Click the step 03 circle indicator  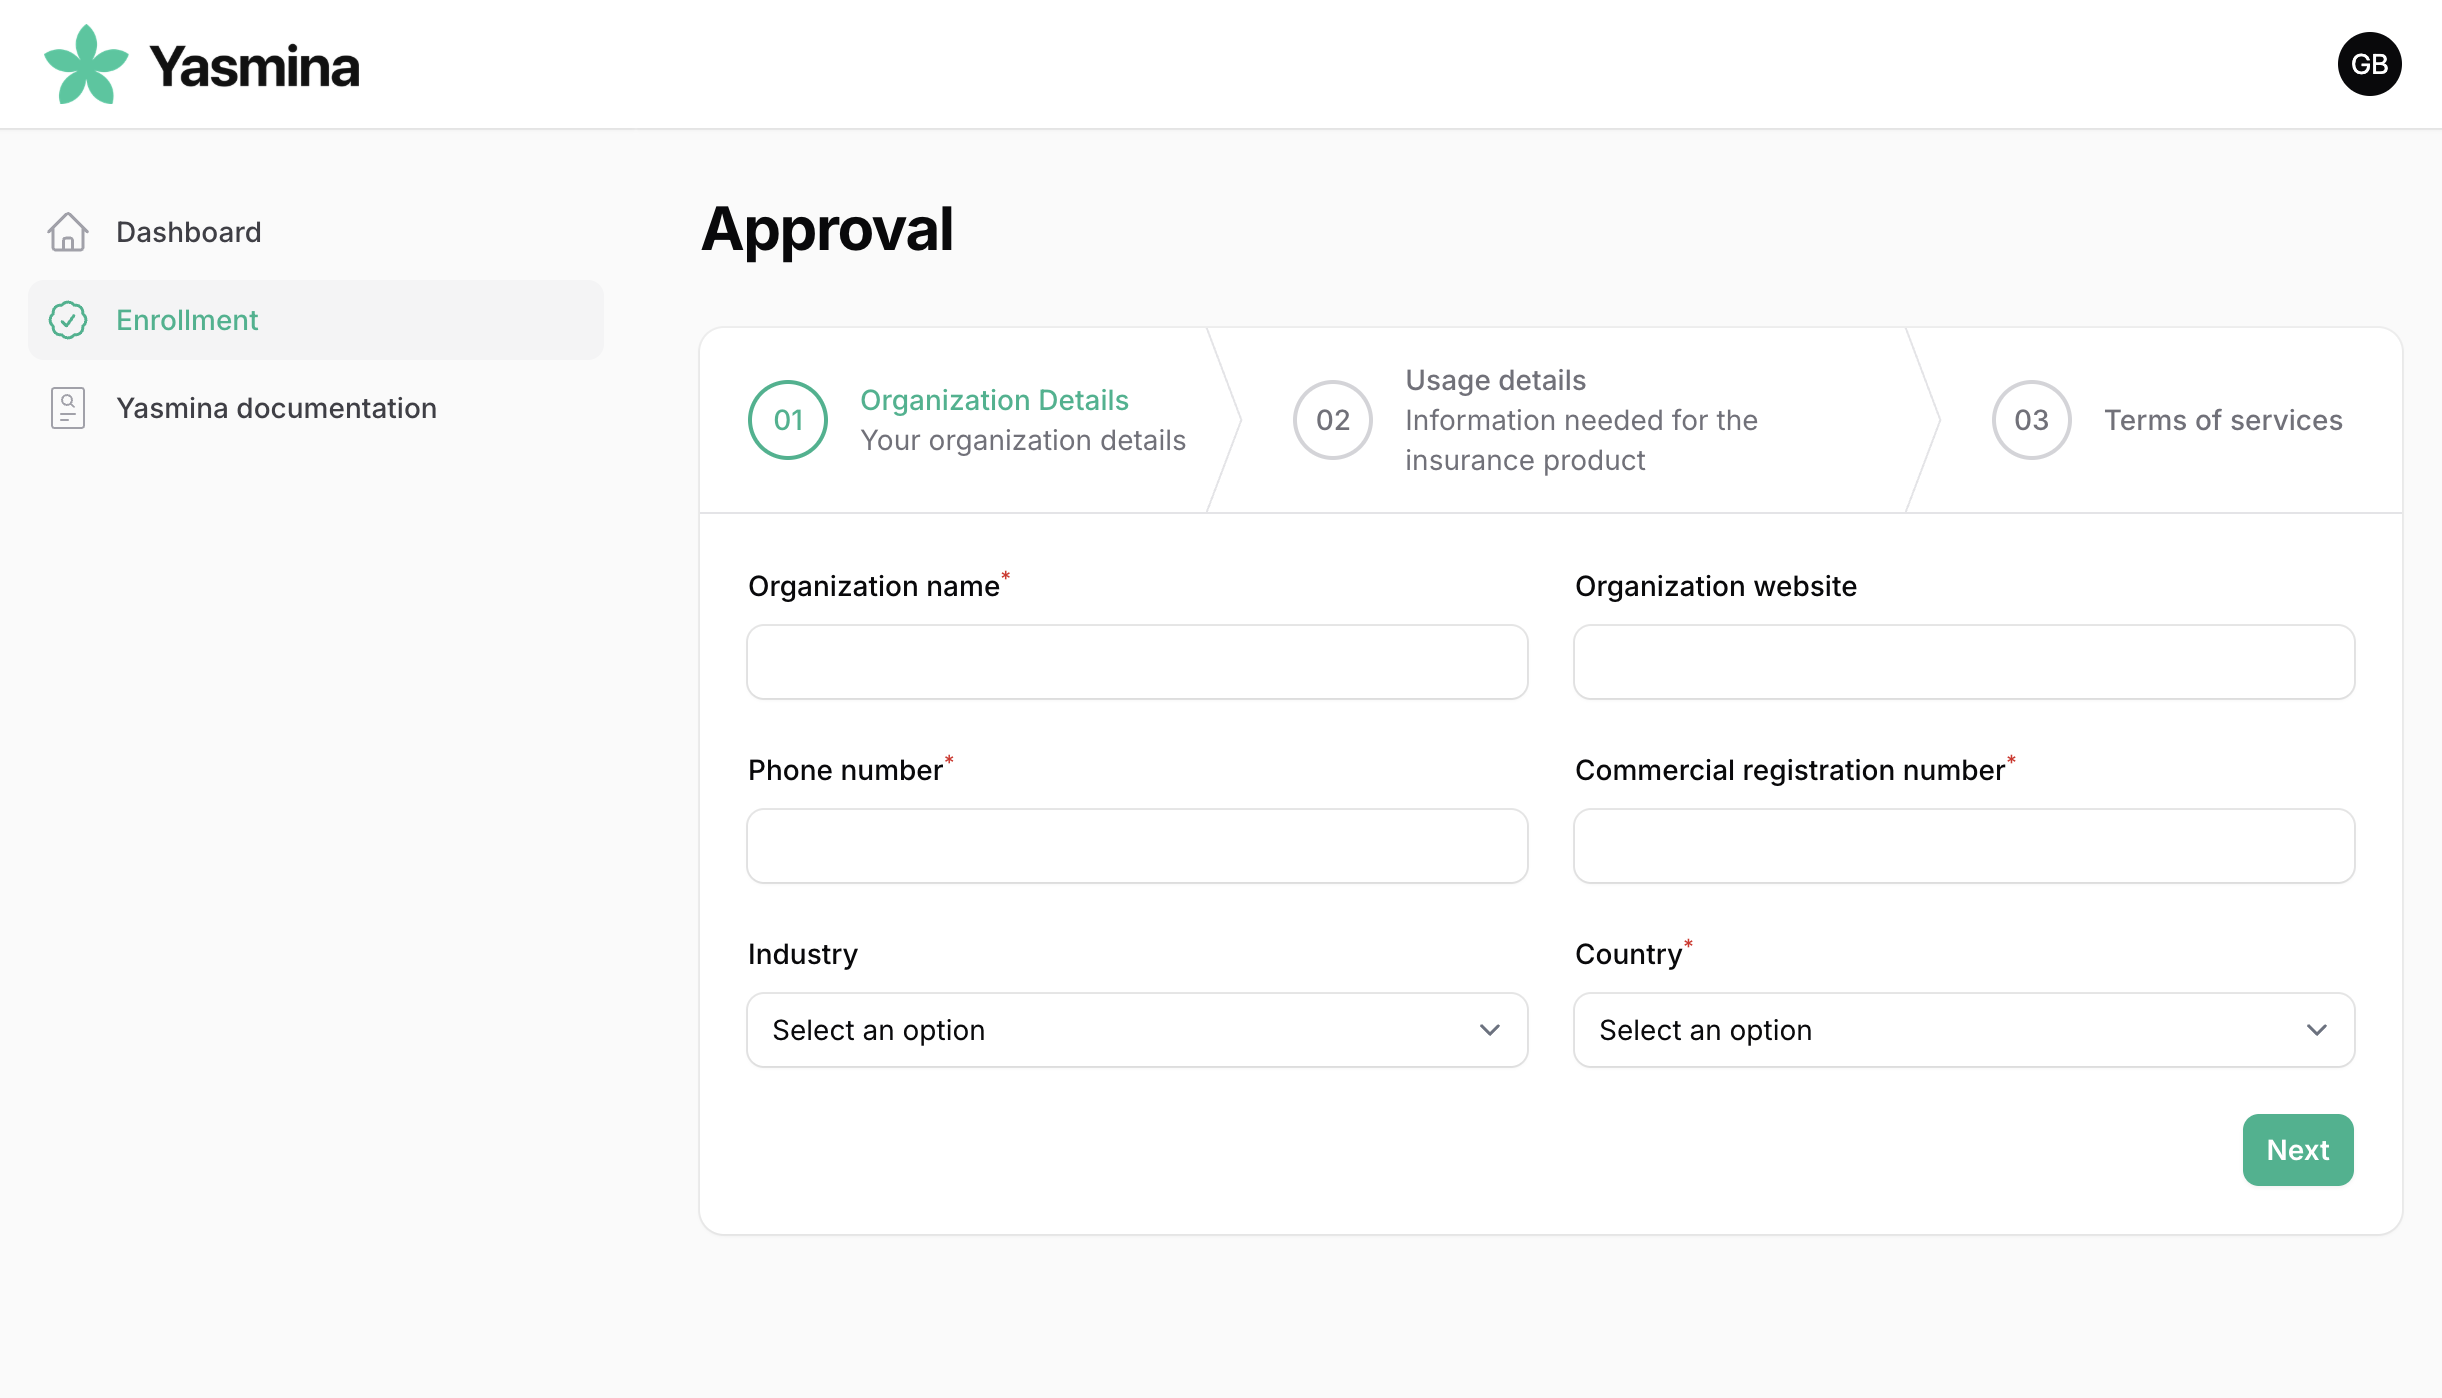(x=2031, y=420)
